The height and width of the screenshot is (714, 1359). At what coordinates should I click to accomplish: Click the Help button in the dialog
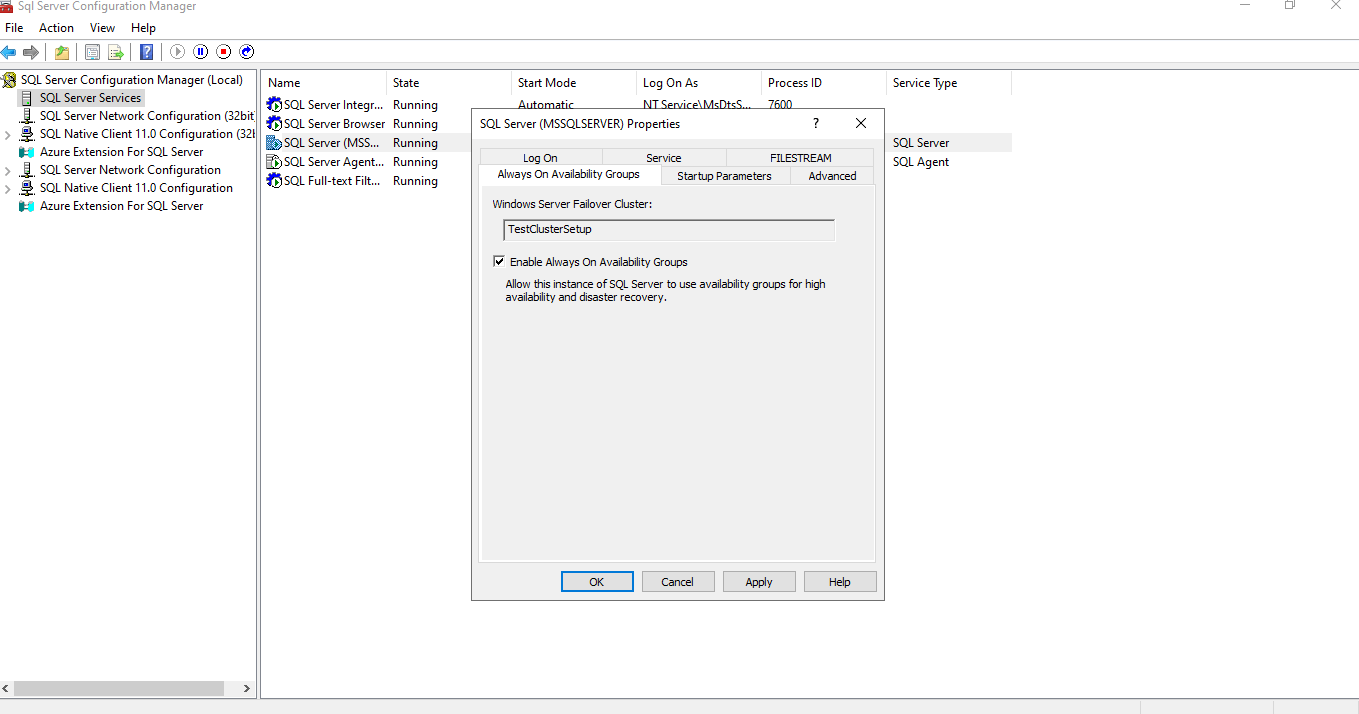[840, 582]
